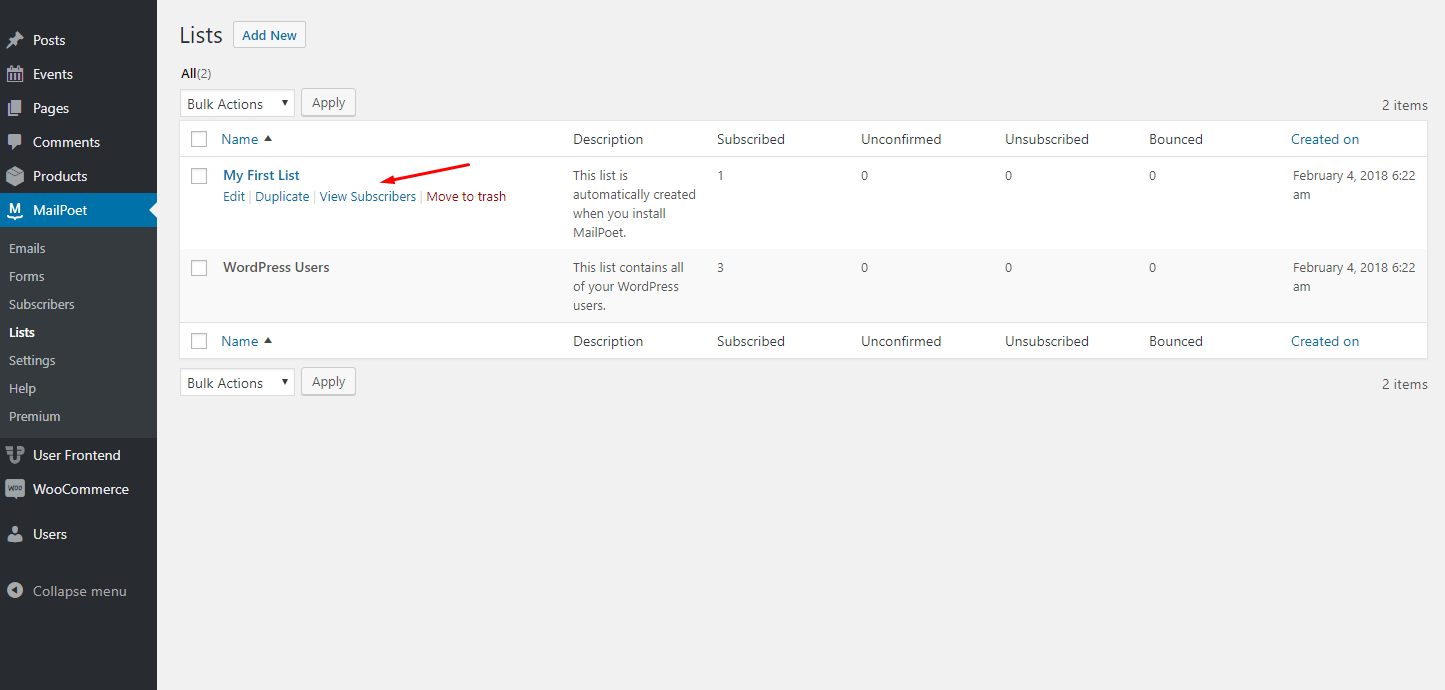This screenshot has height=690, width=1445.
Task: Click the Users person icon
Action: (x=15, y=534)
